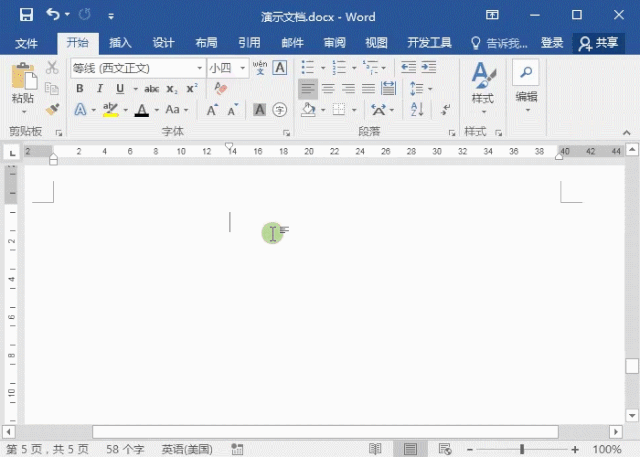Open the phonetic guide (wén) tool

click(260, 68)
